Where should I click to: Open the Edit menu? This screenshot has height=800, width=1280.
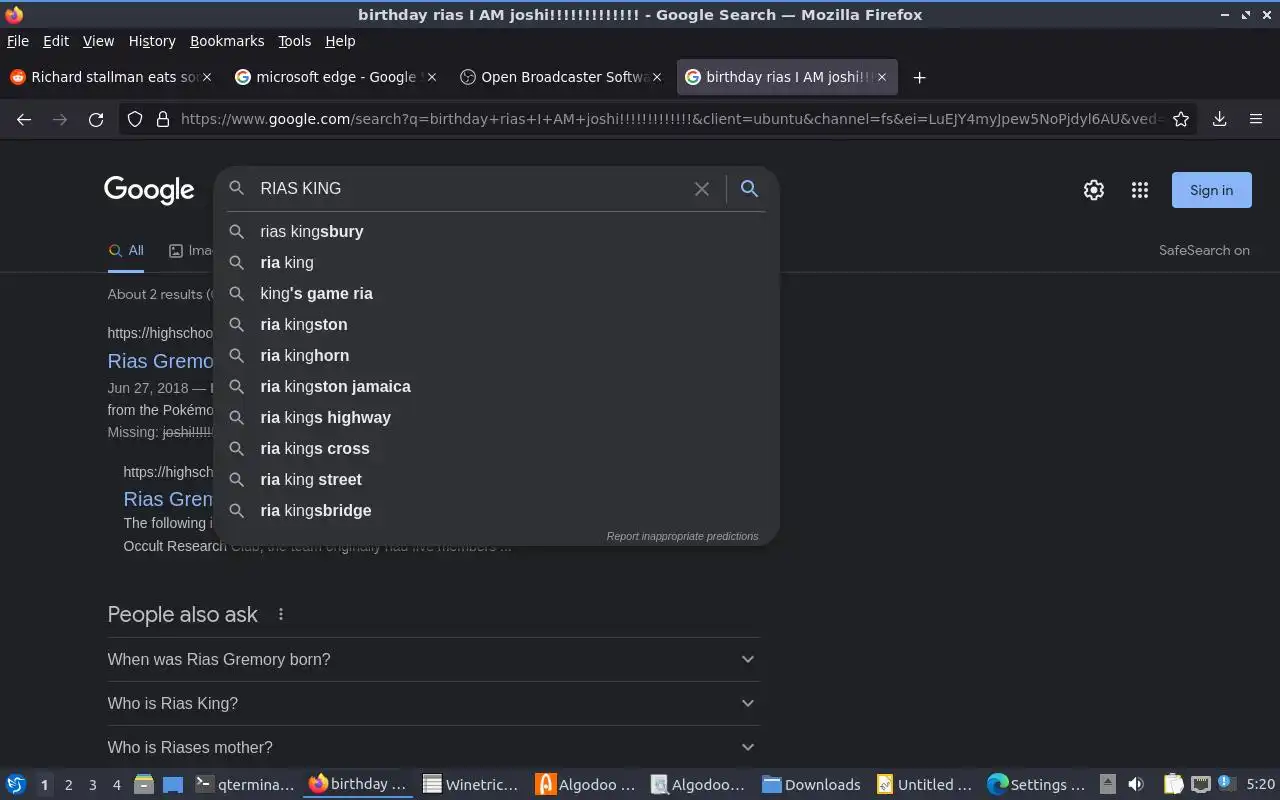(x=56, y=41)
